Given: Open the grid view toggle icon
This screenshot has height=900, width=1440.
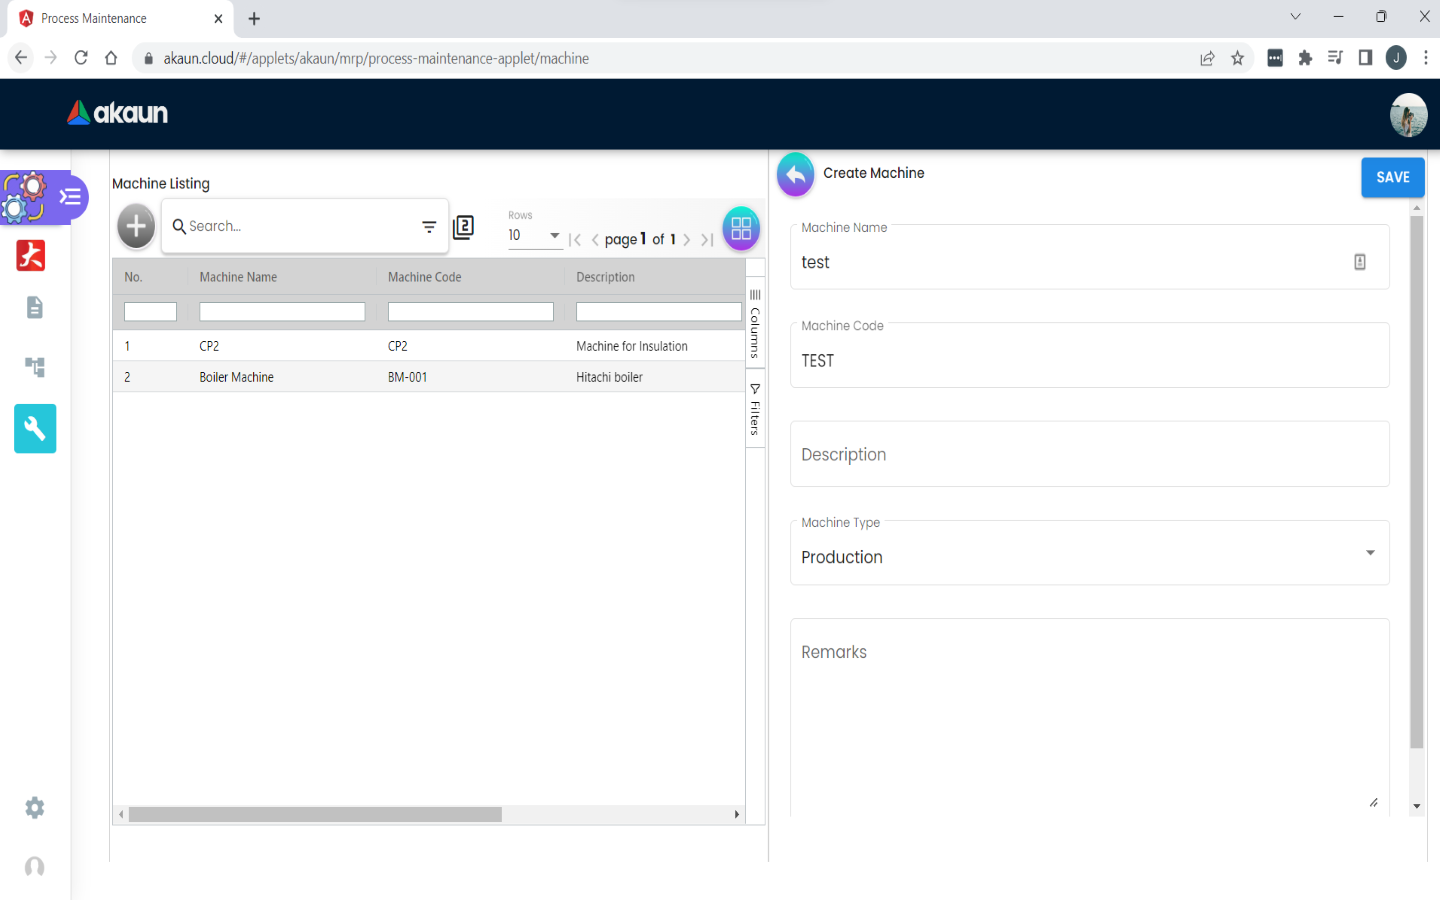Looking at the screenshot, I should (x=741, y=229).
